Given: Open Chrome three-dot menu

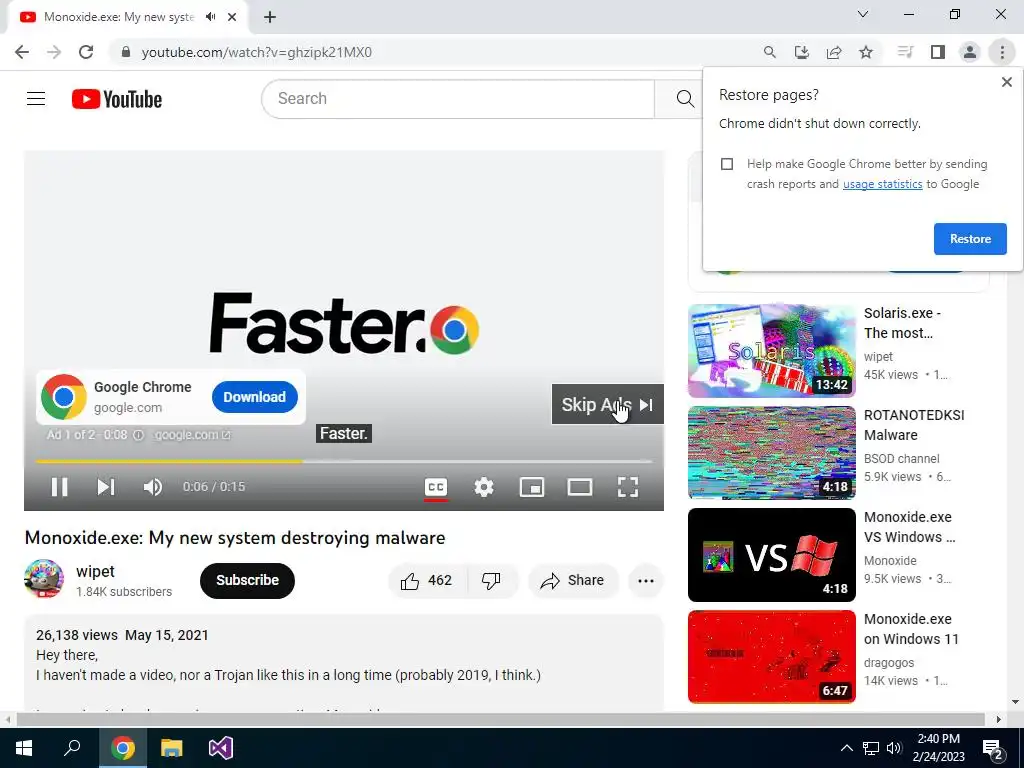Looking at the screenshot, I should (x=1002, y=52).
